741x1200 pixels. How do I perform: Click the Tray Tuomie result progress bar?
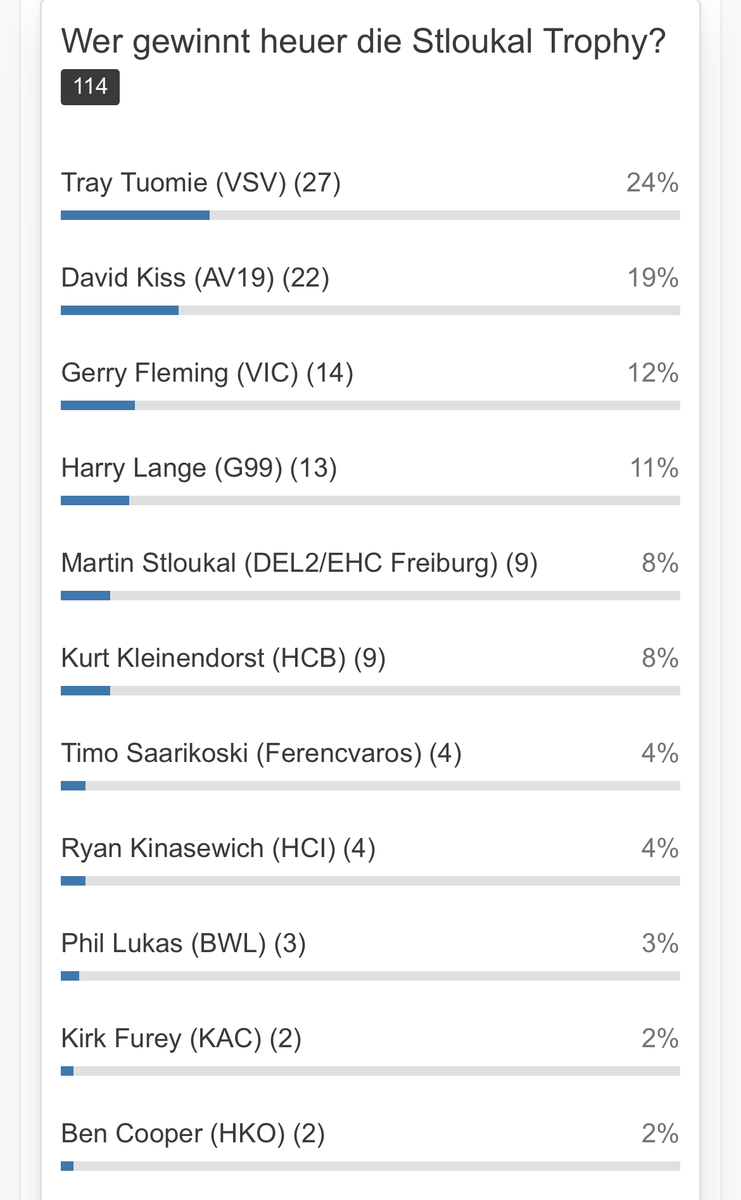click(x=370, y=215)
